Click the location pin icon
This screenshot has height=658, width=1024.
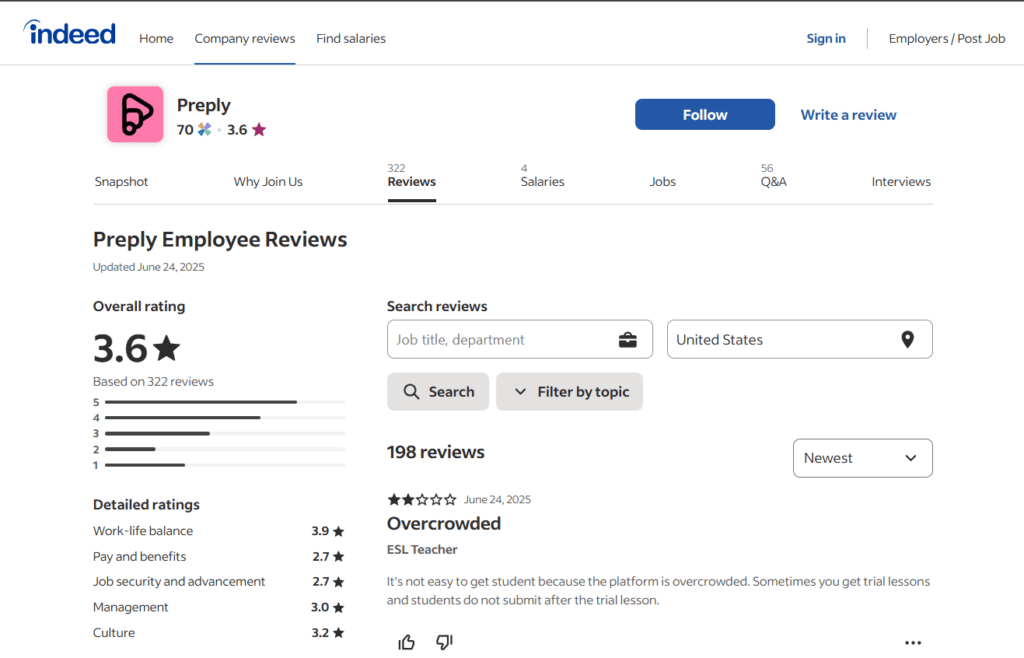click(x=907, y=340)
